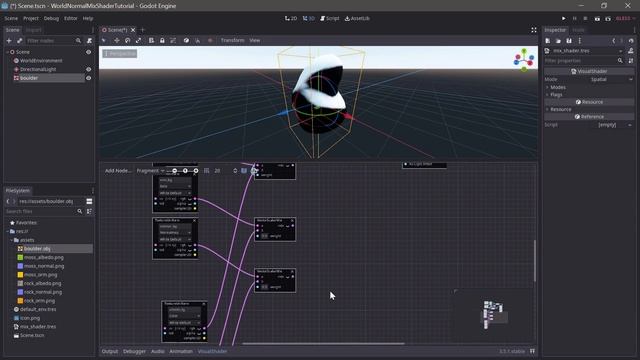The height and width of the screenshot is (360, 640).
Task: Click the shader graph horizontal scrollbar
Action: click(x=323, y=344)
